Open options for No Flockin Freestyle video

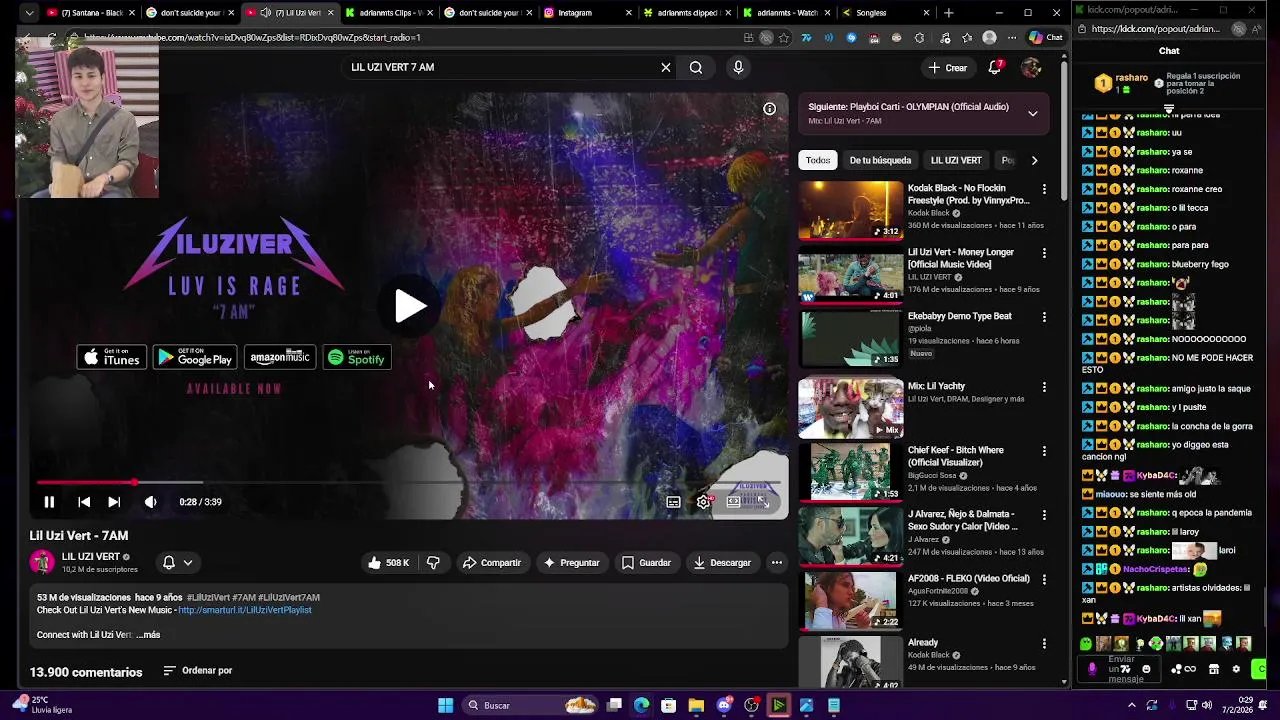coord(1044,189)
